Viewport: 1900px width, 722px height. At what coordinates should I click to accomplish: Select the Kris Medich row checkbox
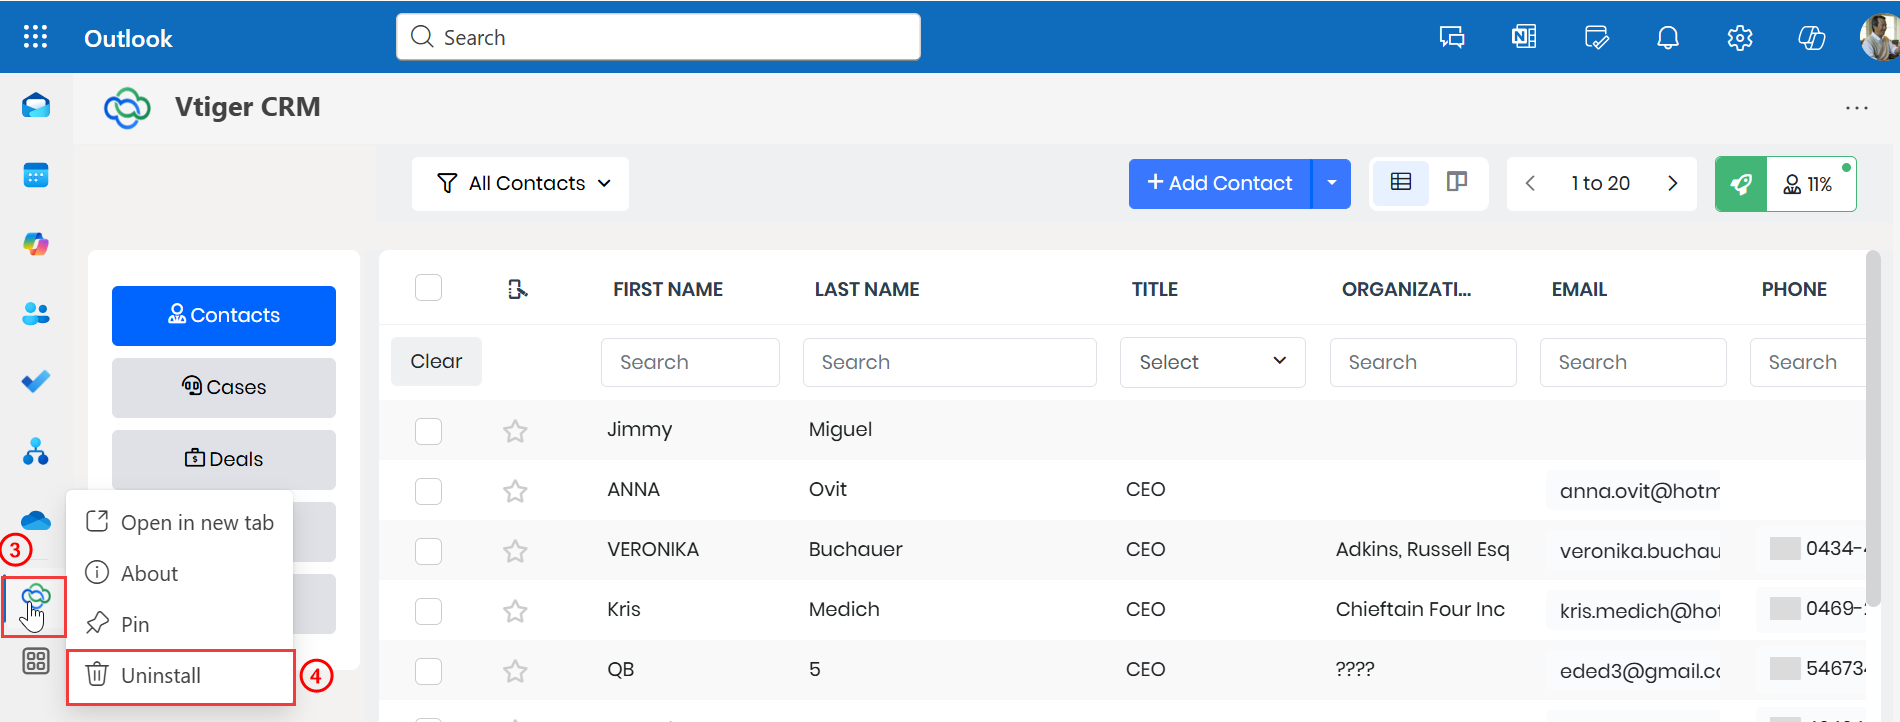point(428,611)
